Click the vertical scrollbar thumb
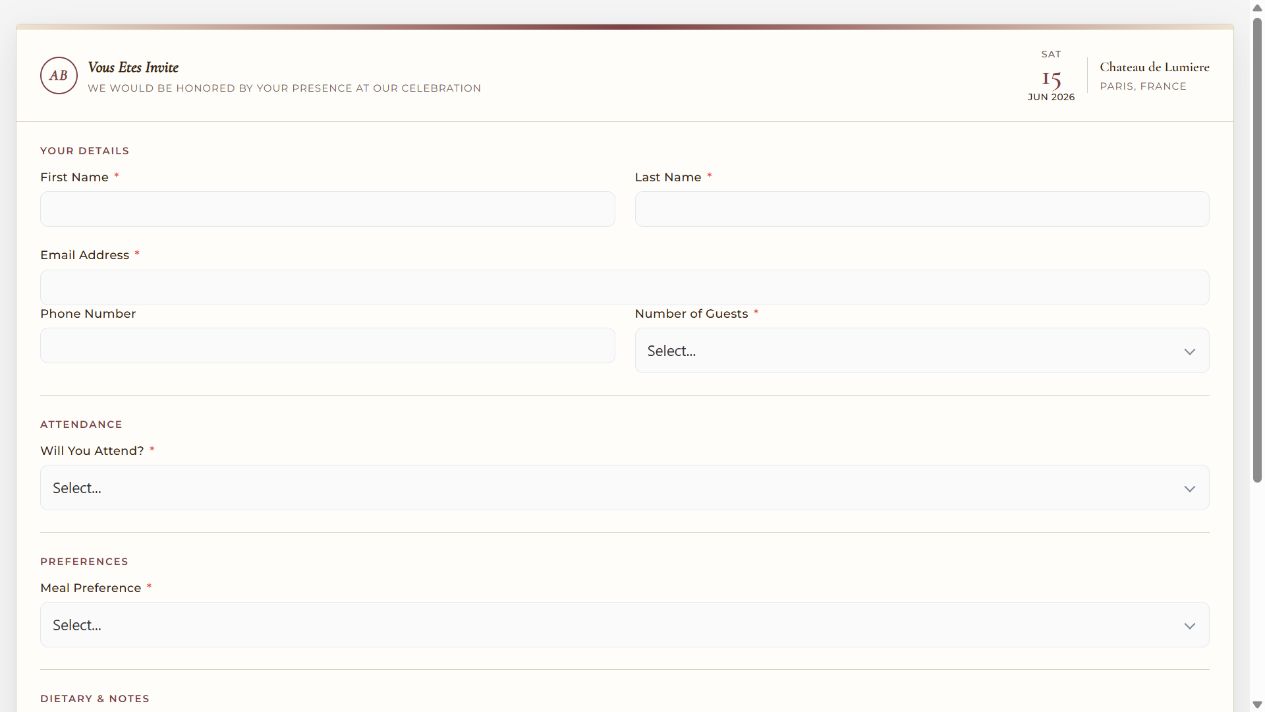This screenshot has width=1265, height=712. pos(1257,249)
